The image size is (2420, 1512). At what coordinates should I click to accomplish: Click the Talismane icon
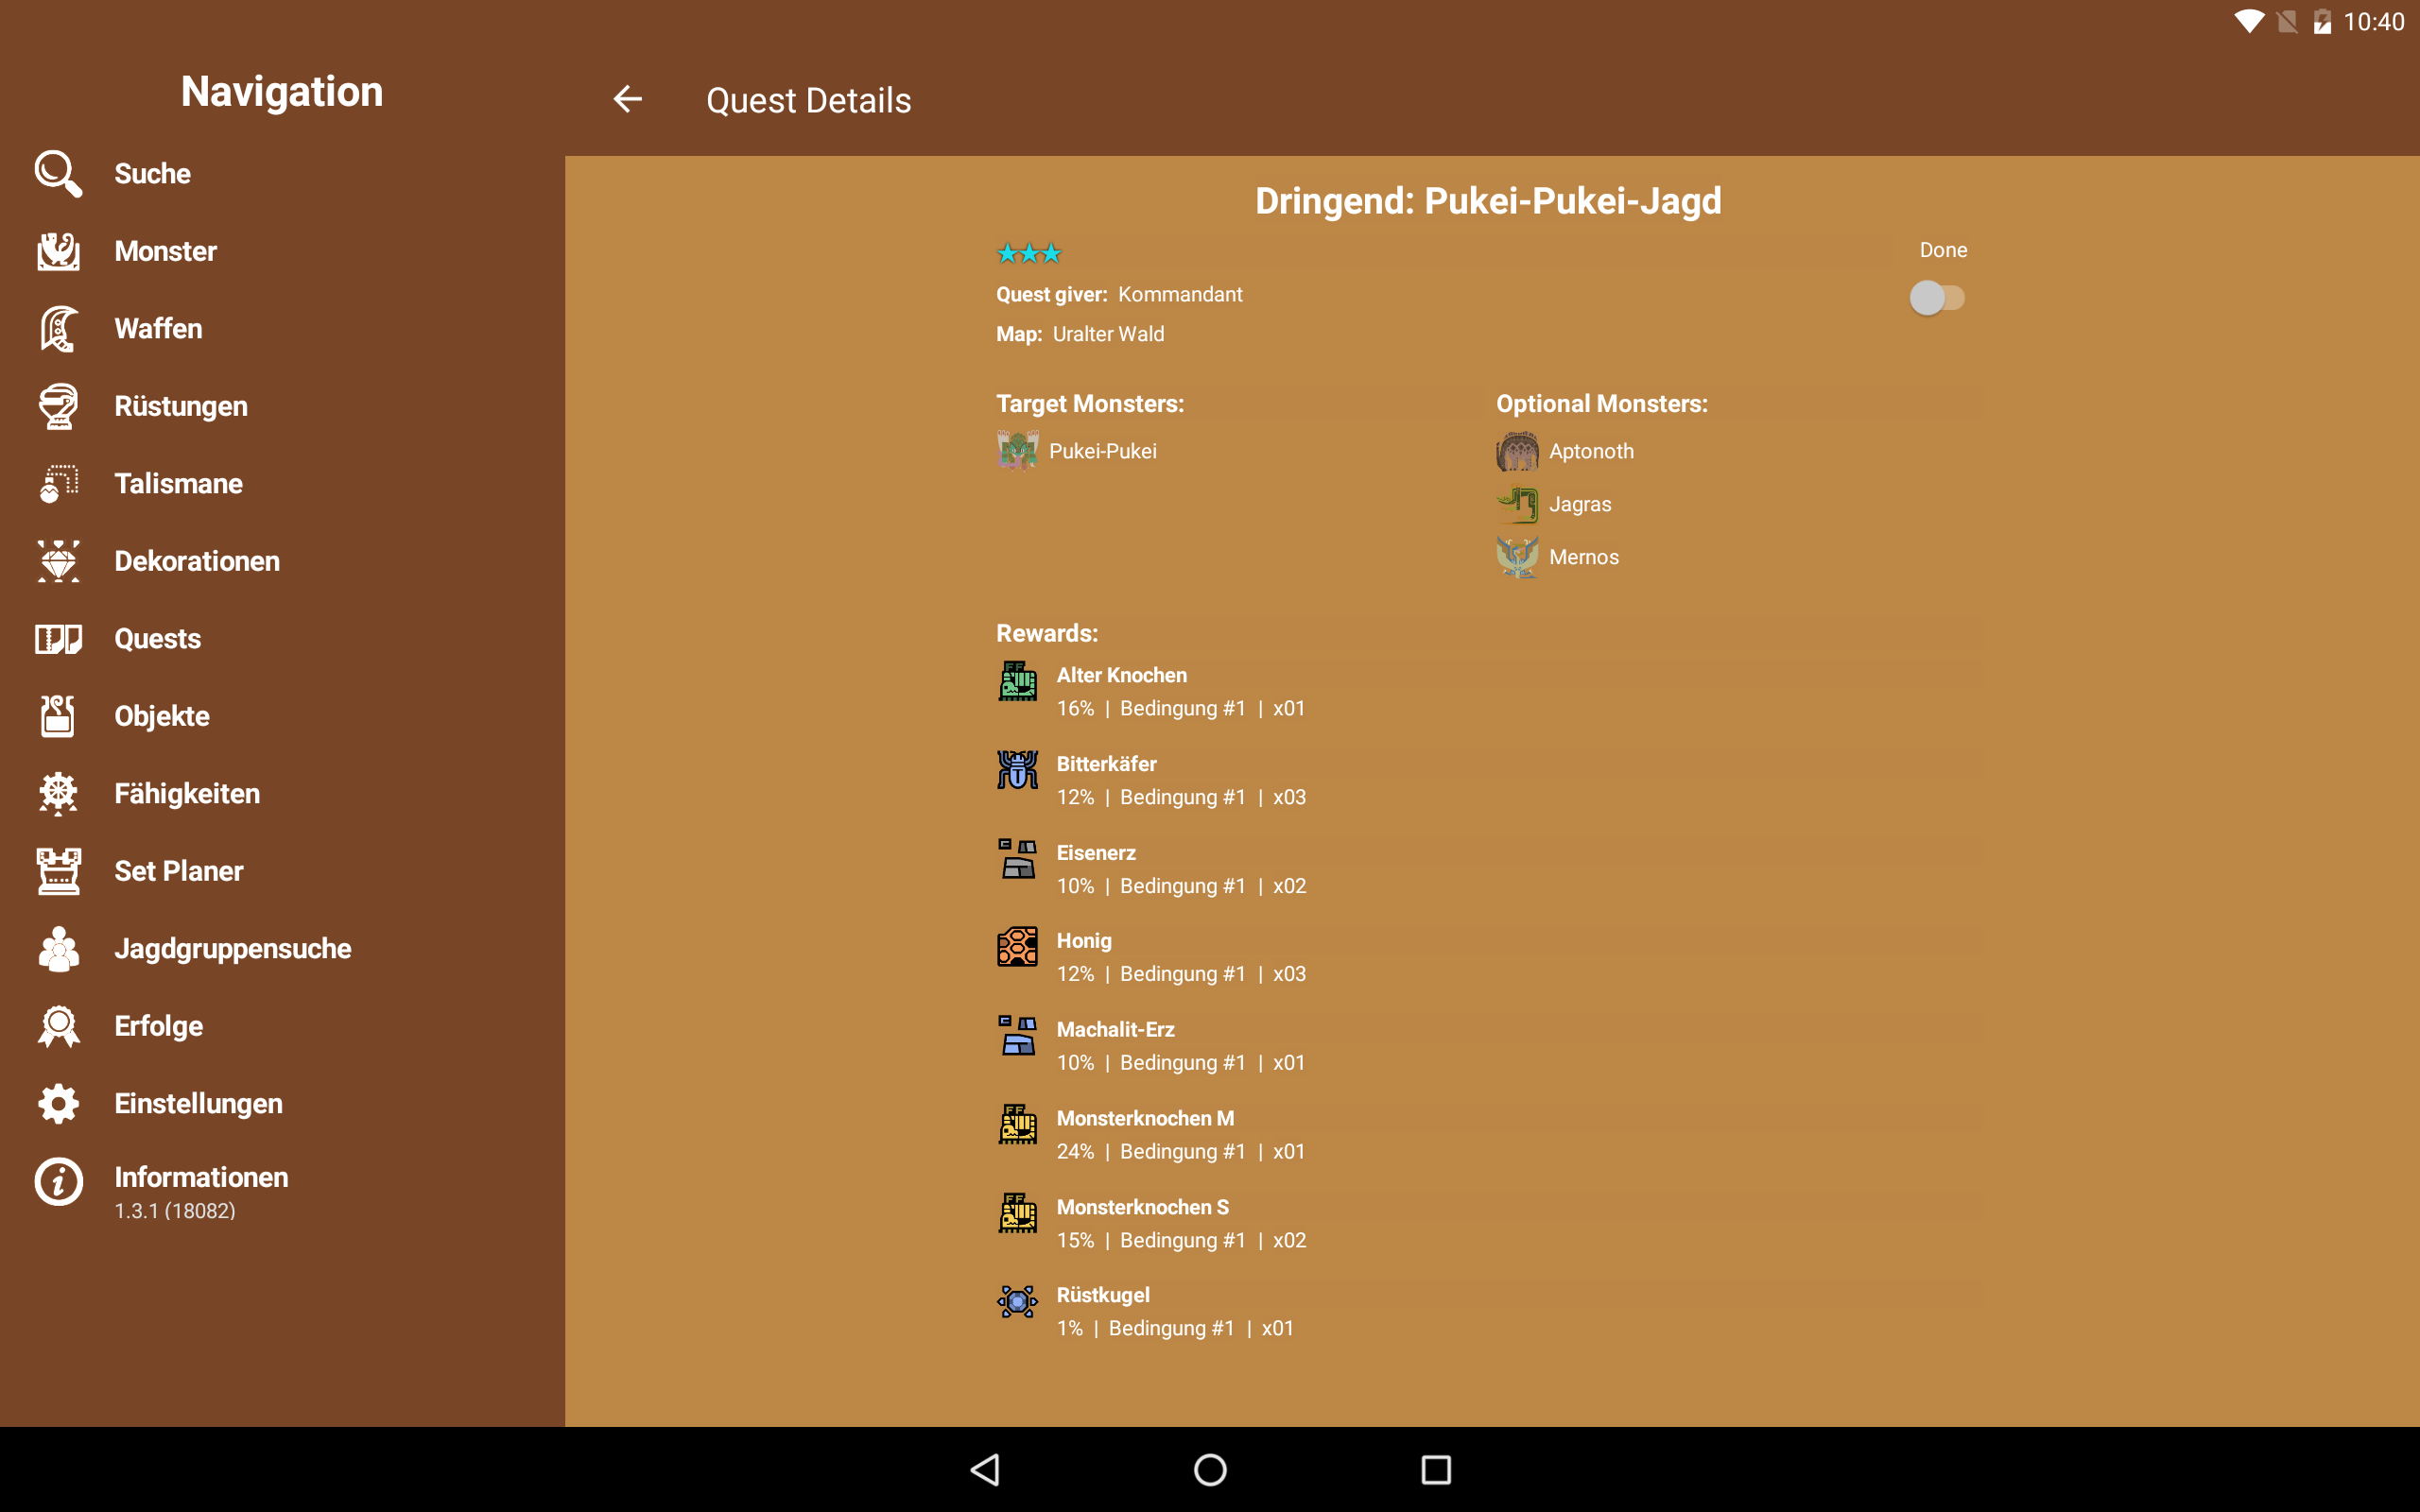pyautogui.click(x=58, y=484)
